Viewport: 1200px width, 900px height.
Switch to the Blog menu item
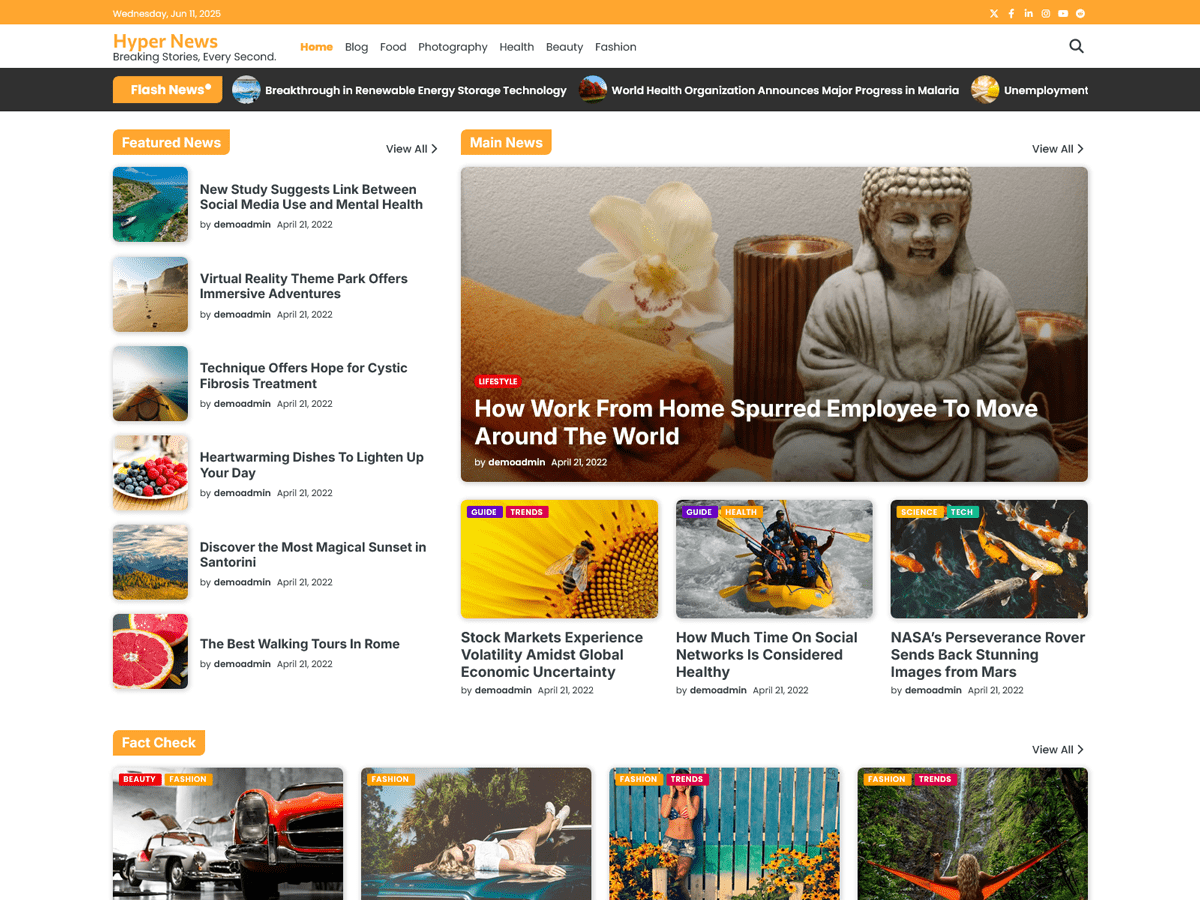coord(356,46)
